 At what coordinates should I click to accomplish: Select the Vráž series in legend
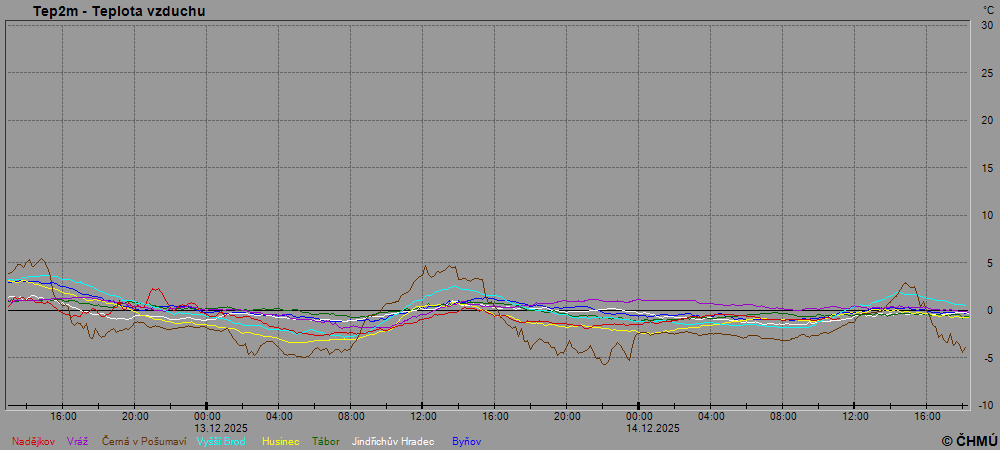pyautogui.click(x=79, y=441)
